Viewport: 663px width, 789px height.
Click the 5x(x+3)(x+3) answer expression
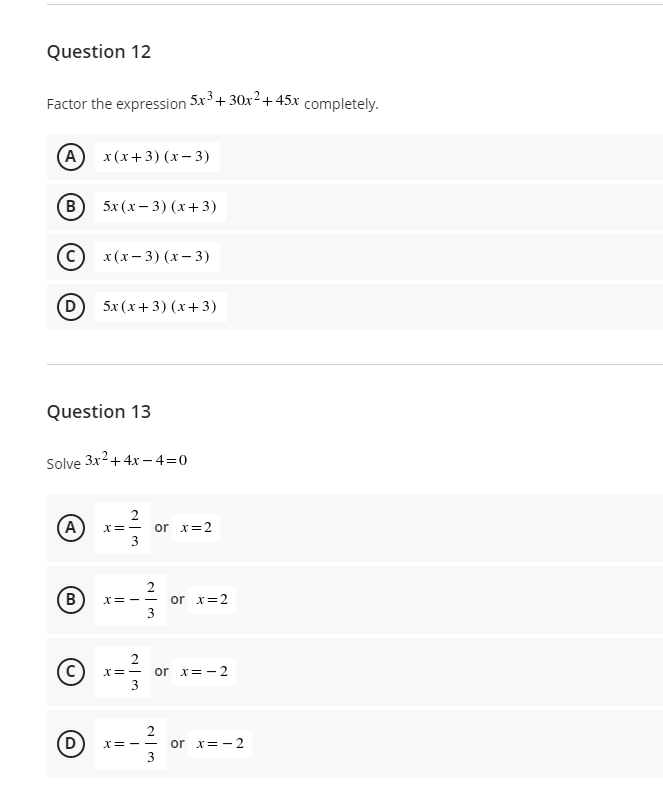pos(160,307)
